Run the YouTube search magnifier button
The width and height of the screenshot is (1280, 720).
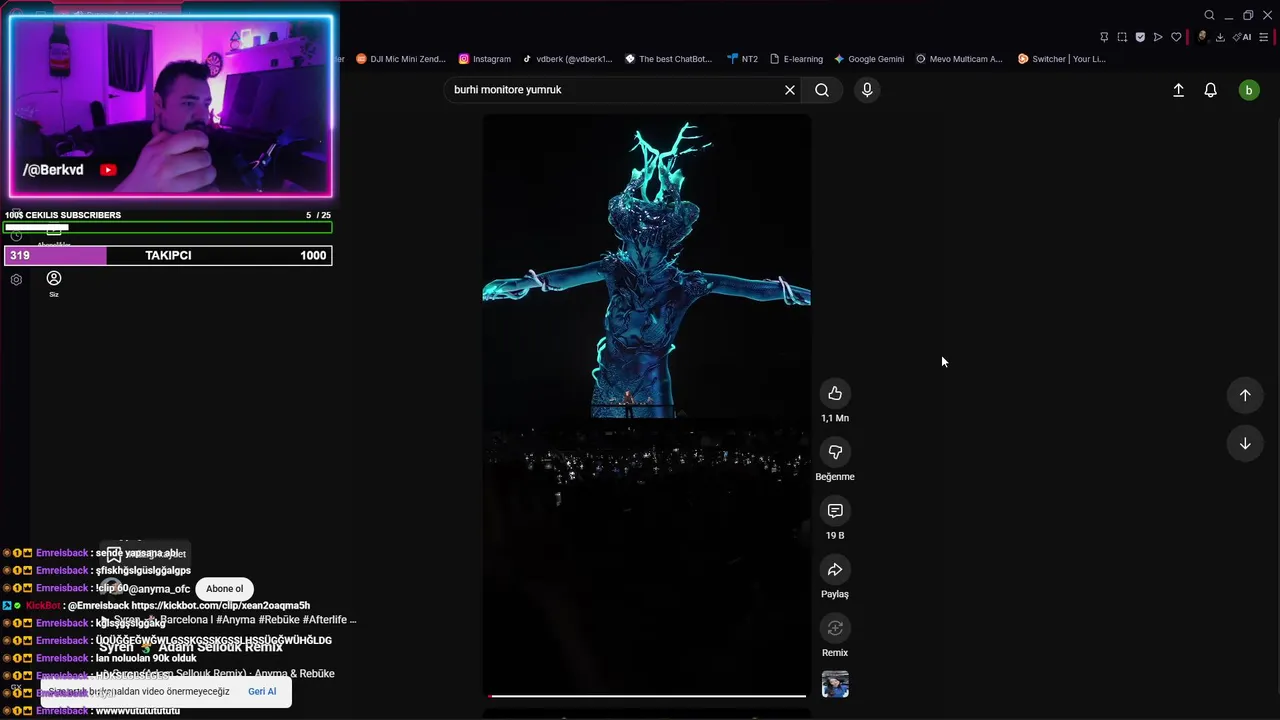coord(822,90)
